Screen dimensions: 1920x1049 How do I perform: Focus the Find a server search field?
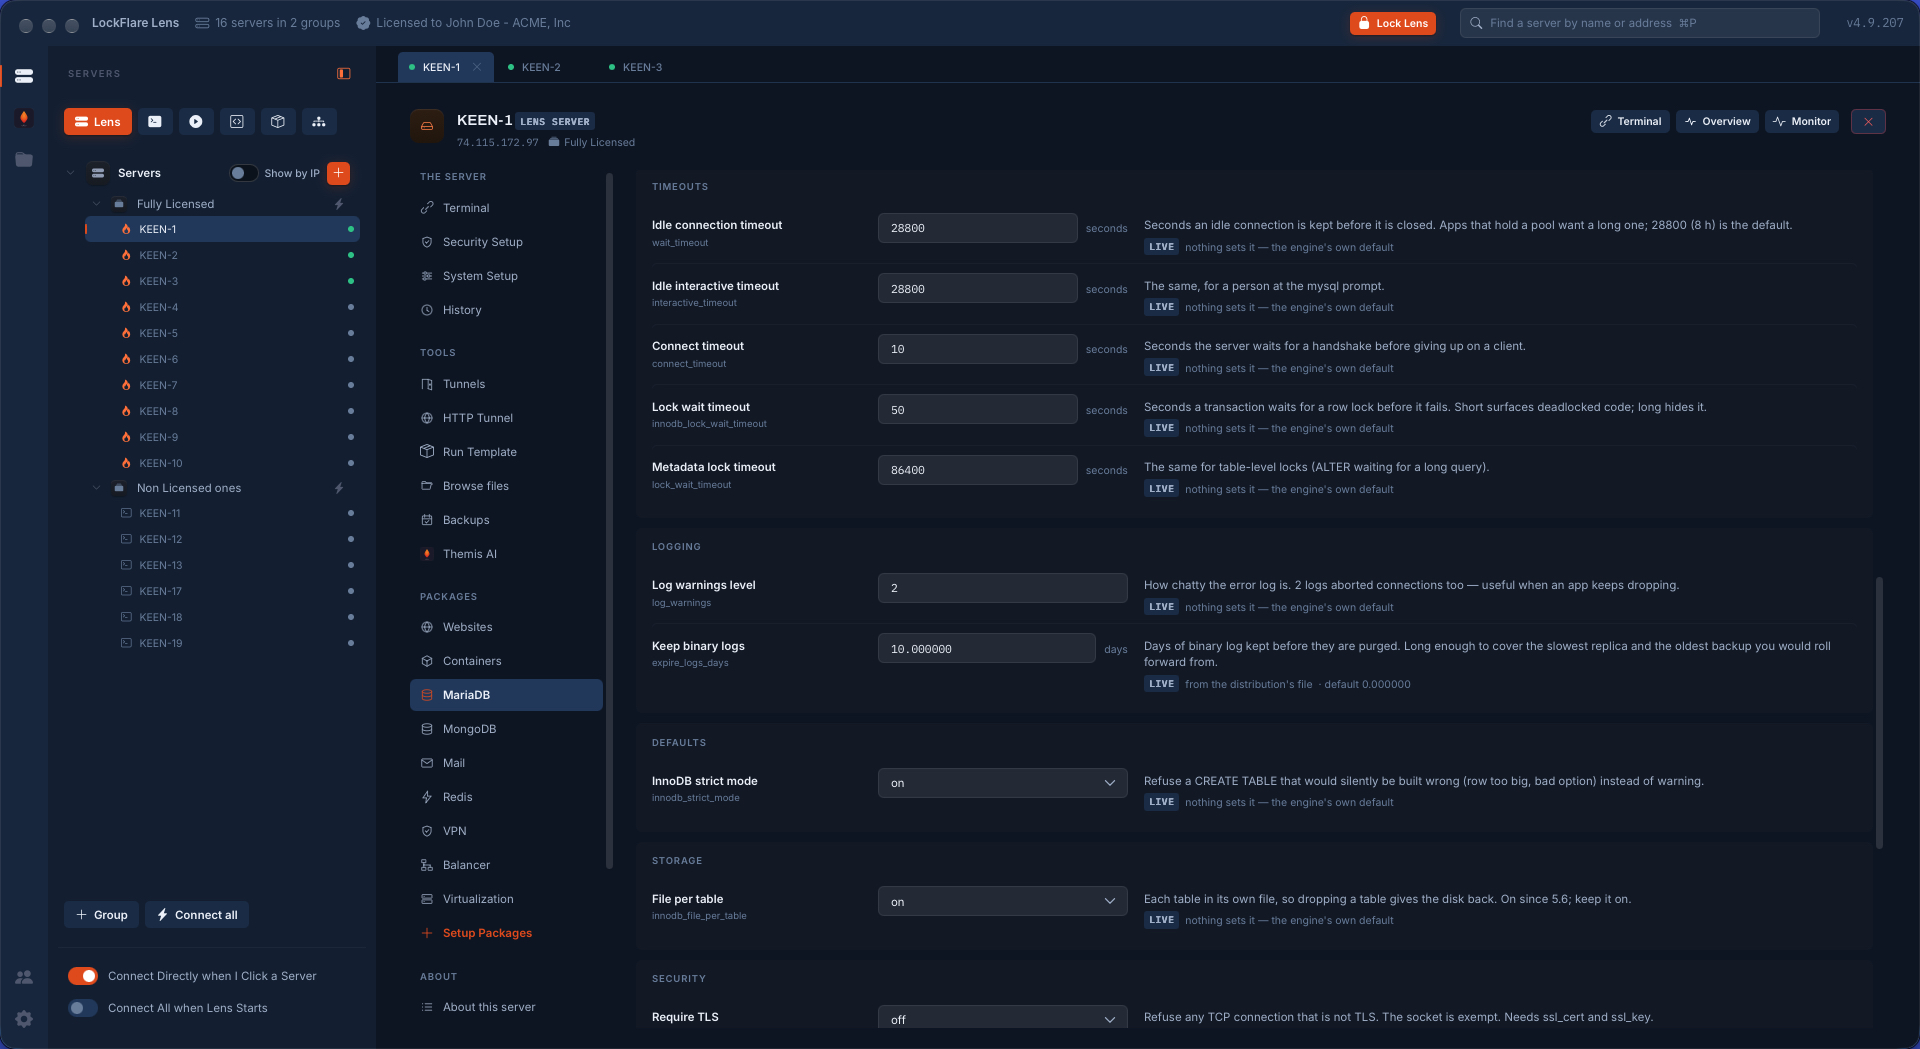pos(1639,23)
